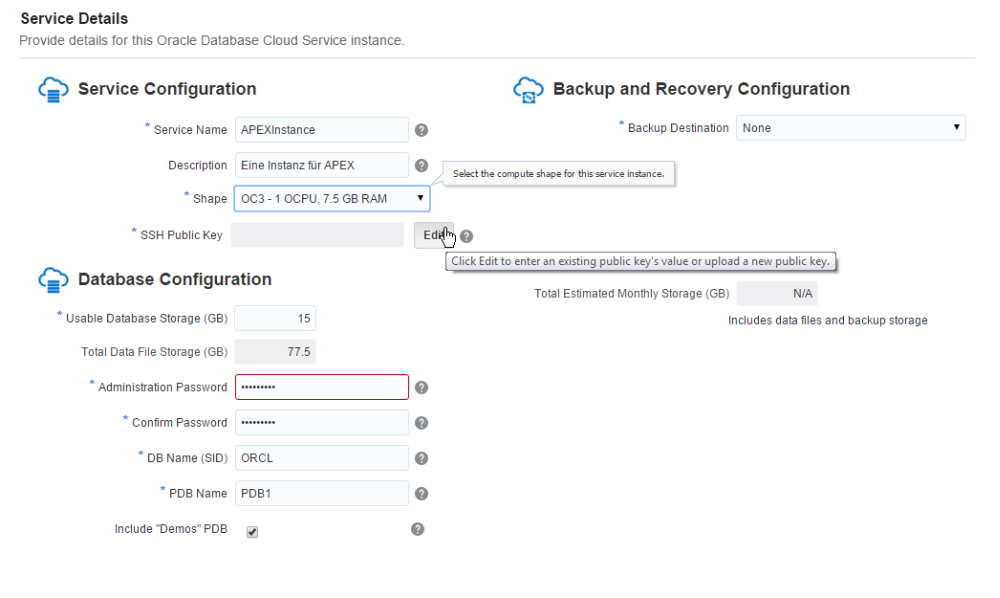Click the Edit button for SSH Public Key
1000x598 pixels.
click(x=434, y=235)
